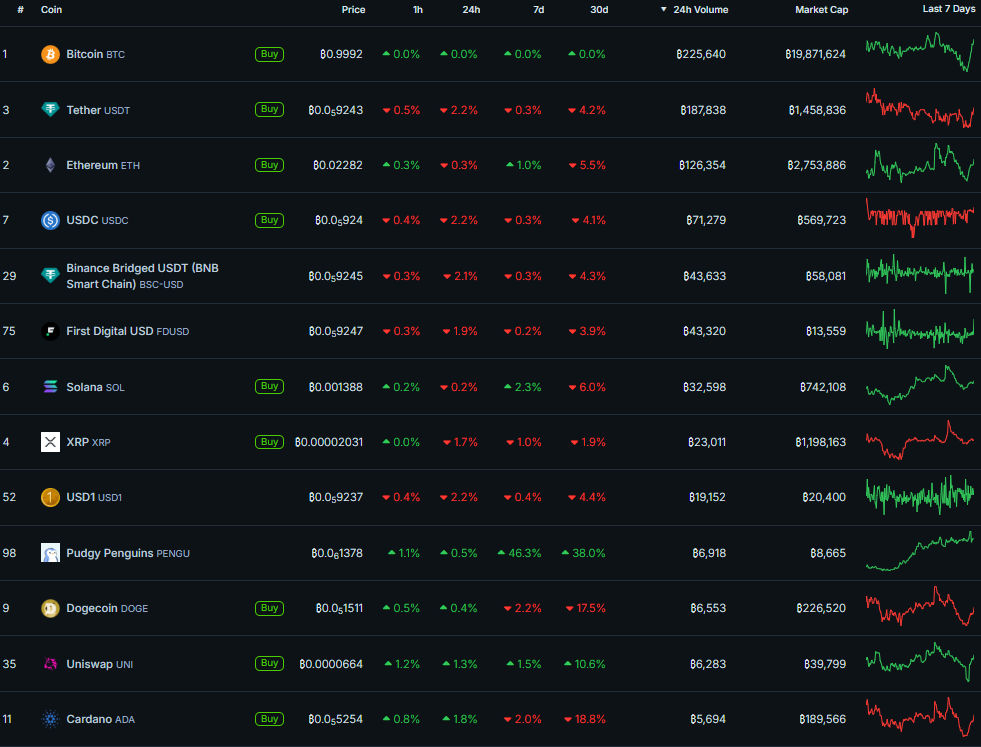Open the Tether USDT coin page
Viewport: 981px width, 747px height.
click(98, 110)
